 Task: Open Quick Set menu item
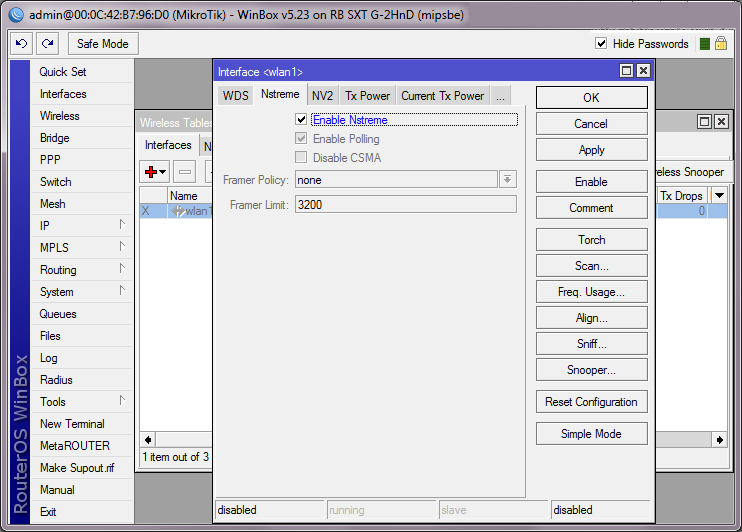[x=81, y=71]
